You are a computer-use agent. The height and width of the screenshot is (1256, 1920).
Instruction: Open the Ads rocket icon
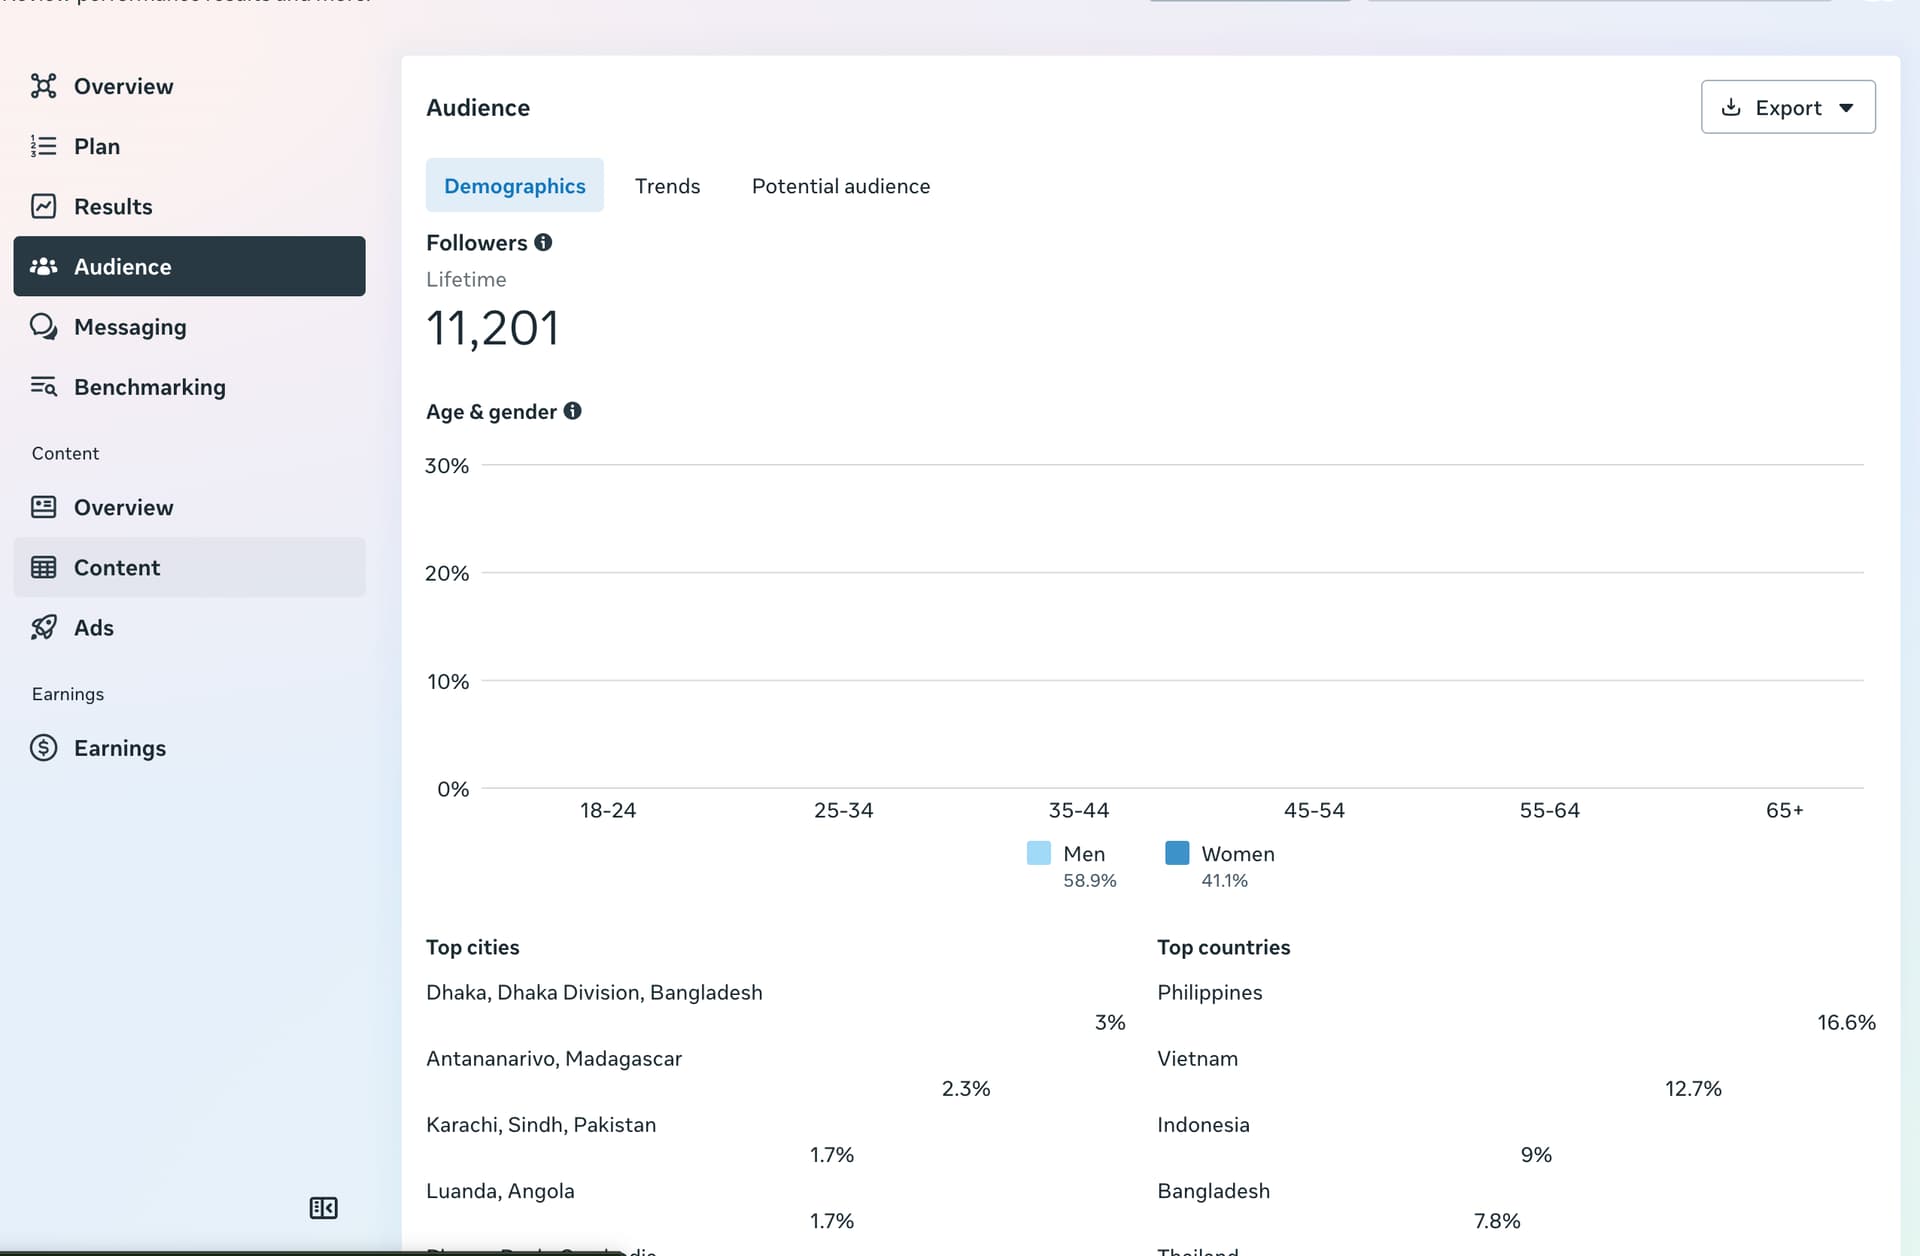point(43,627)
